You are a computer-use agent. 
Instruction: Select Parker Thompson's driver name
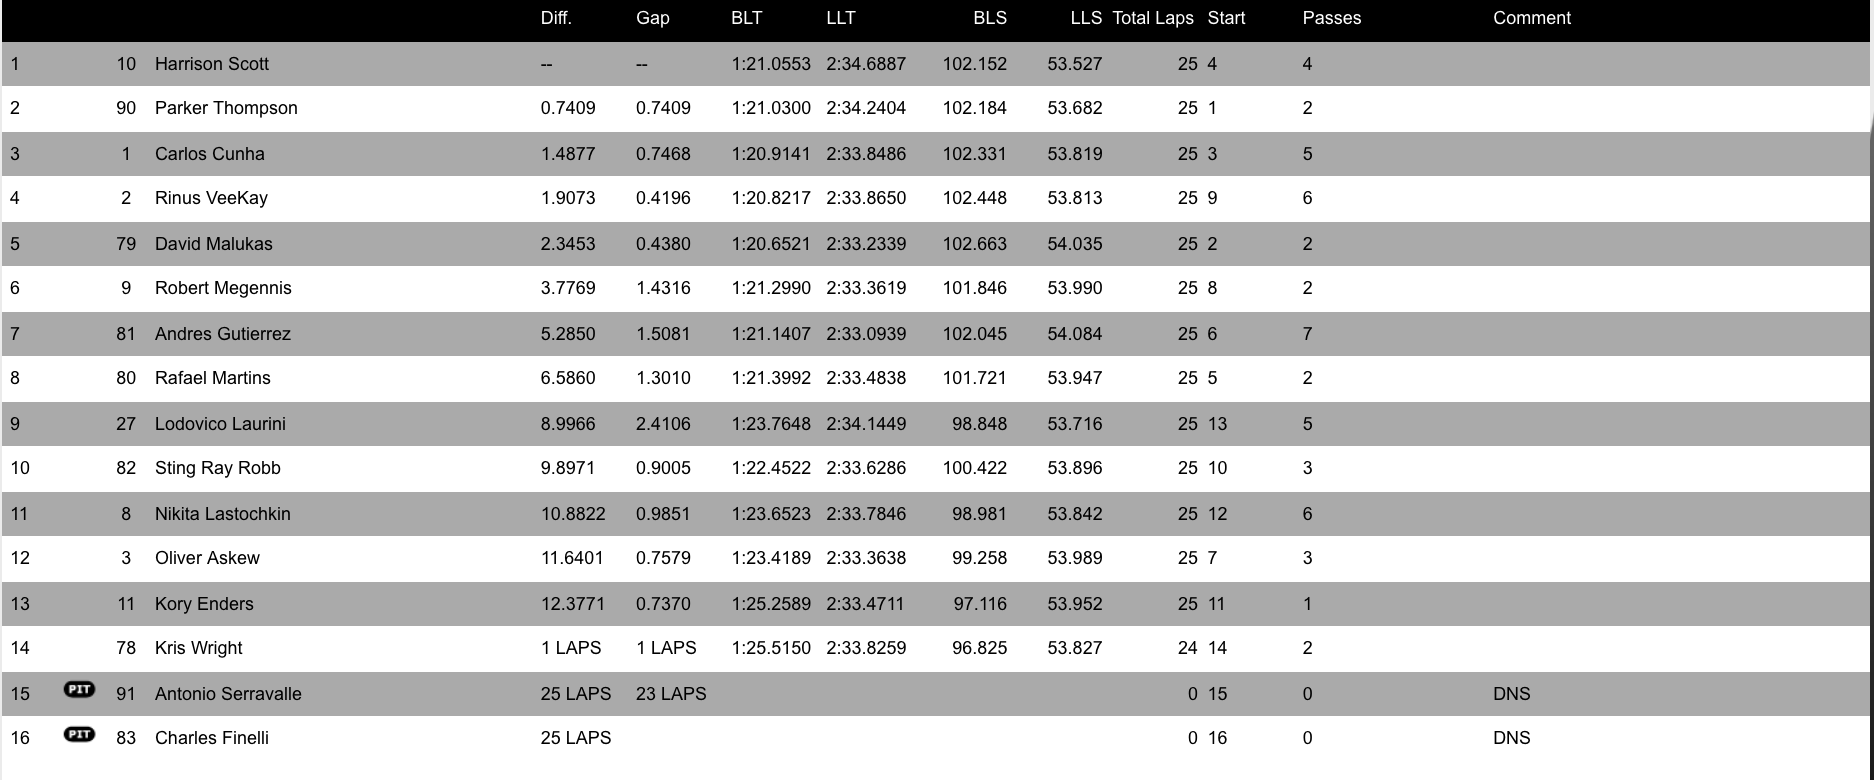pos(226,108)
